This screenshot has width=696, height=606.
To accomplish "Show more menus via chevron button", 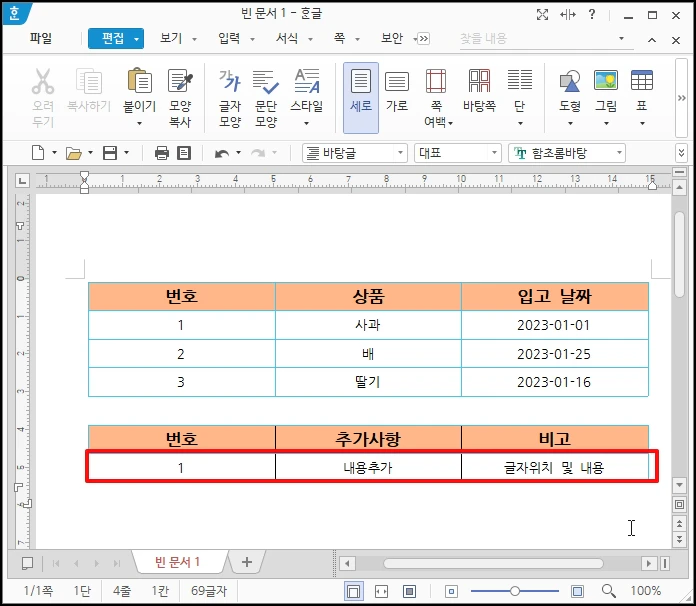I will point(424,39).
